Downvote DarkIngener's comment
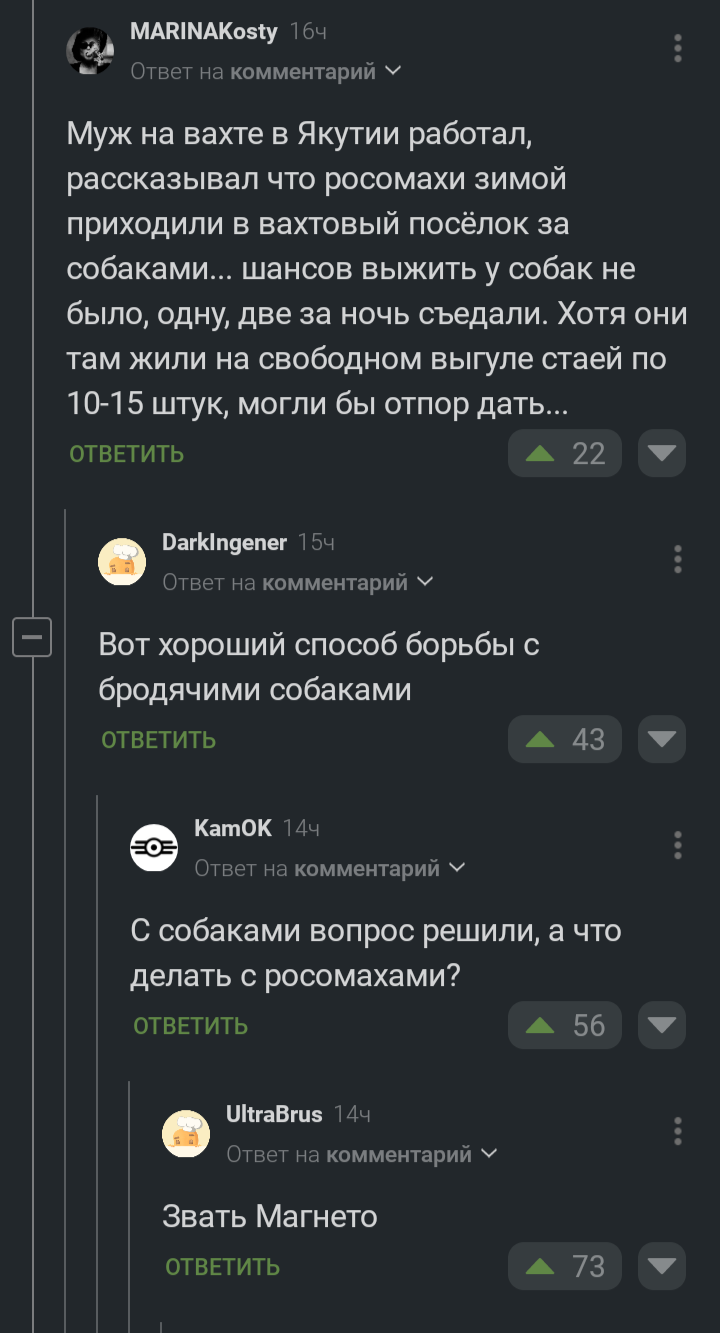 (x=661, y=740)
